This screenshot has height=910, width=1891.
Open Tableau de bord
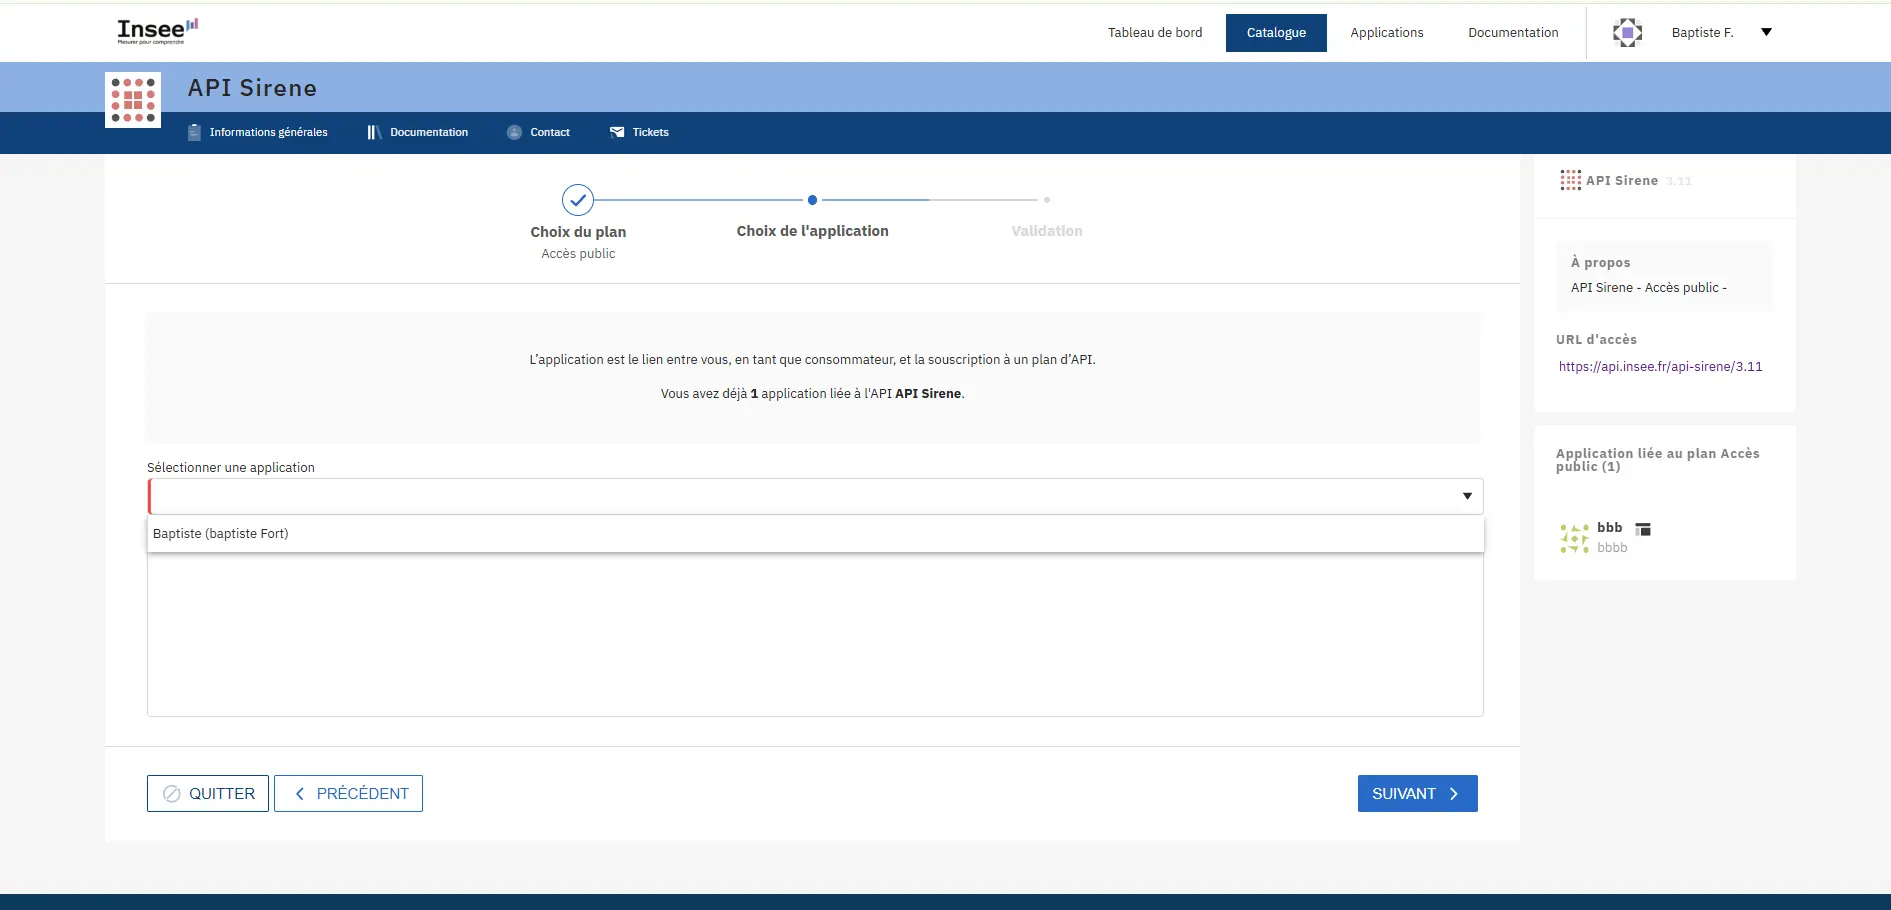point(1155,33)
